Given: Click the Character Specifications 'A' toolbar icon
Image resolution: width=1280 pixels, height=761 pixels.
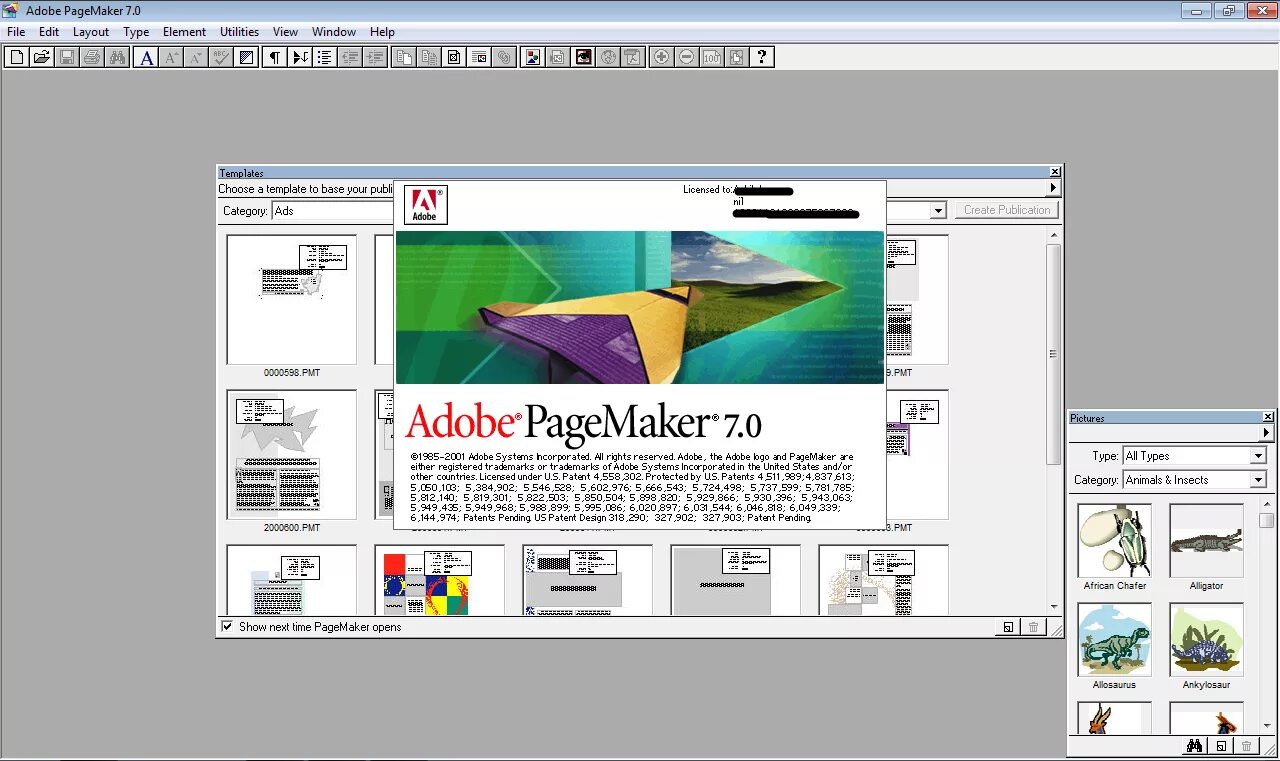Looking at the screenshot, I should tap(146, 57).
